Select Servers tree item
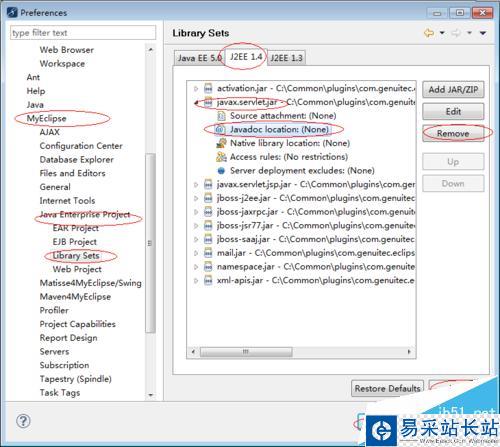Image resolution: width=500 pixels, height=447 pixels. pyautogui.click(x=54, y=352)
